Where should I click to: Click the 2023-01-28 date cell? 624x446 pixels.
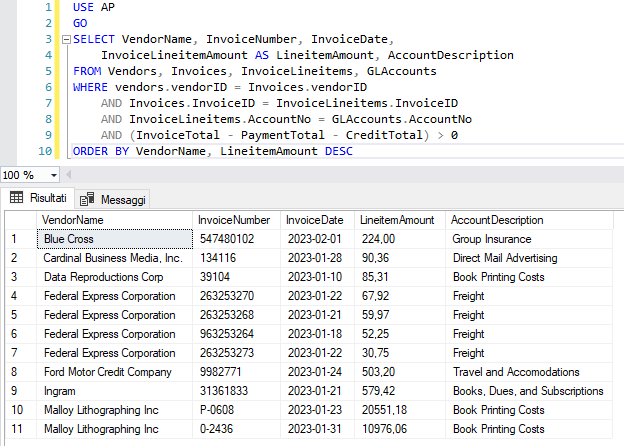click(x=318, y=258)
